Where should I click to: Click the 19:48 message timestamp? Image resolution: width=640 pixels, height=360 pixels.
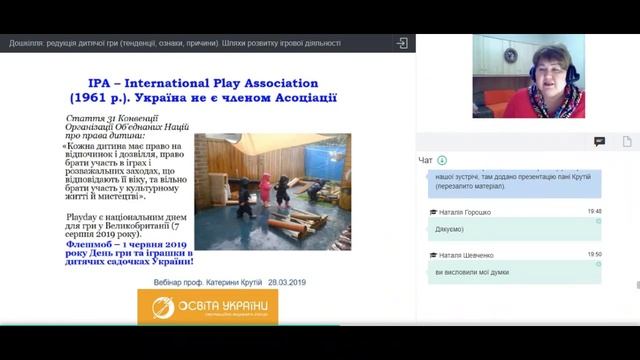(x=595, y=211)
